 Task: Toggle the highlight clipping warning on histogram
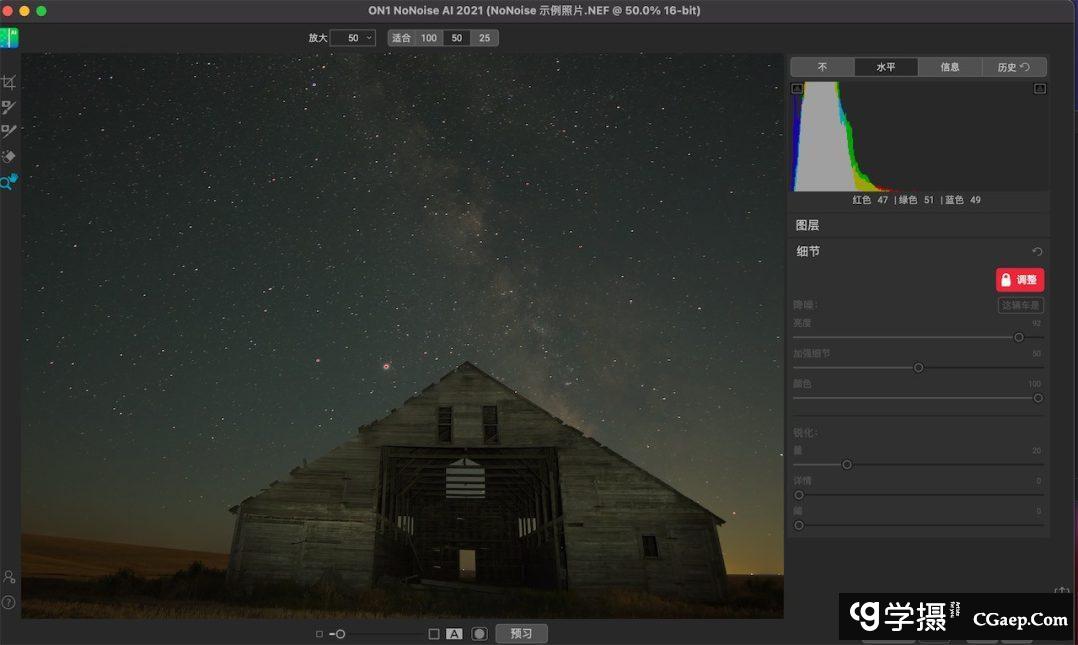pos(1039,88)
